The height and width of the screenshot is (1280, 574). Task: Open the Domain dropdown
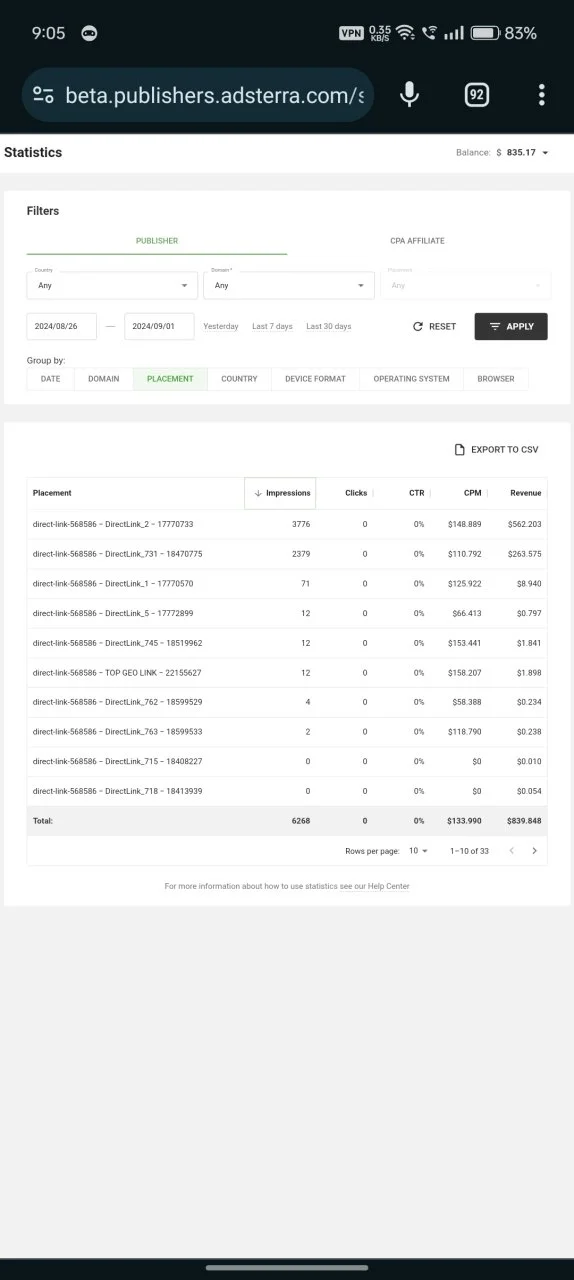click(289, 285)
